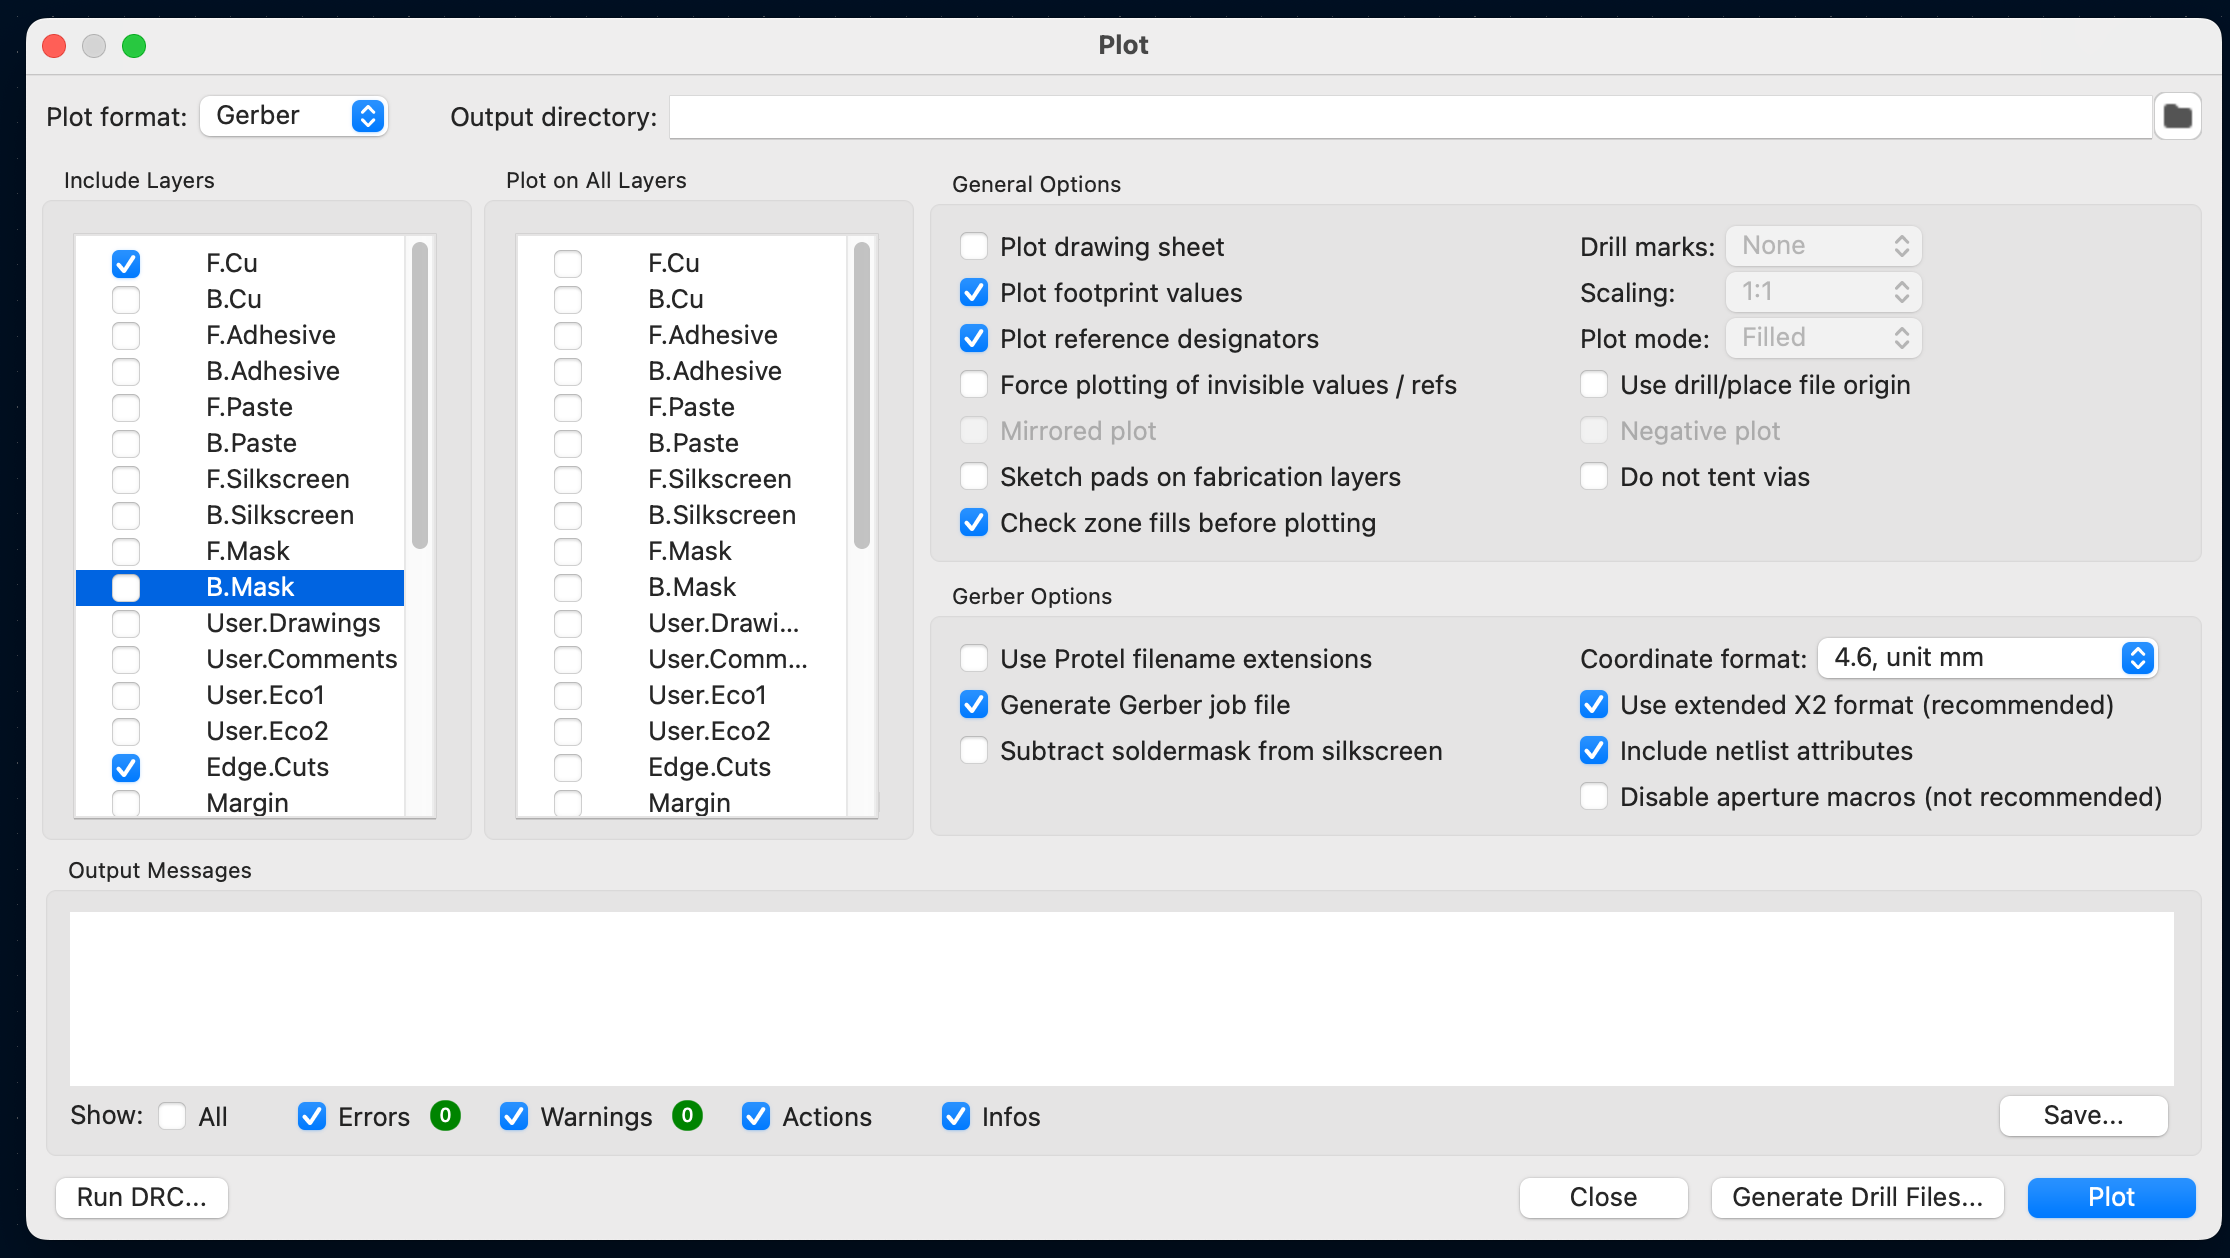Click the Output directory text field
2230x1258 pixels.
click(1410, 117)
